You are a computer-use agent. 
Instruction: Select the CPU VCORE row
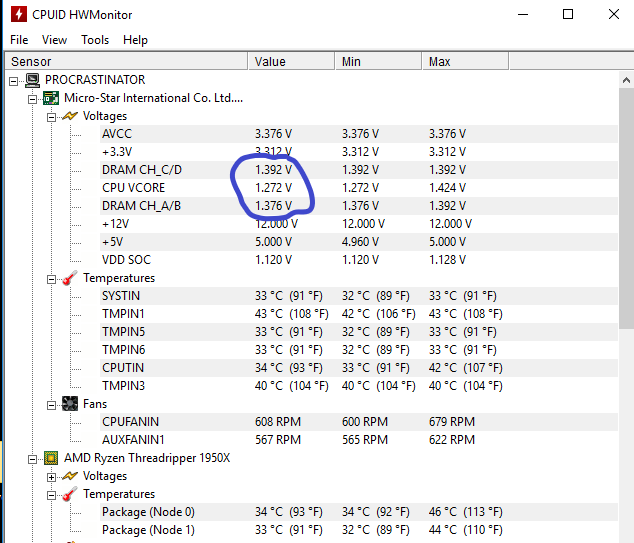[x=359, y=188]
